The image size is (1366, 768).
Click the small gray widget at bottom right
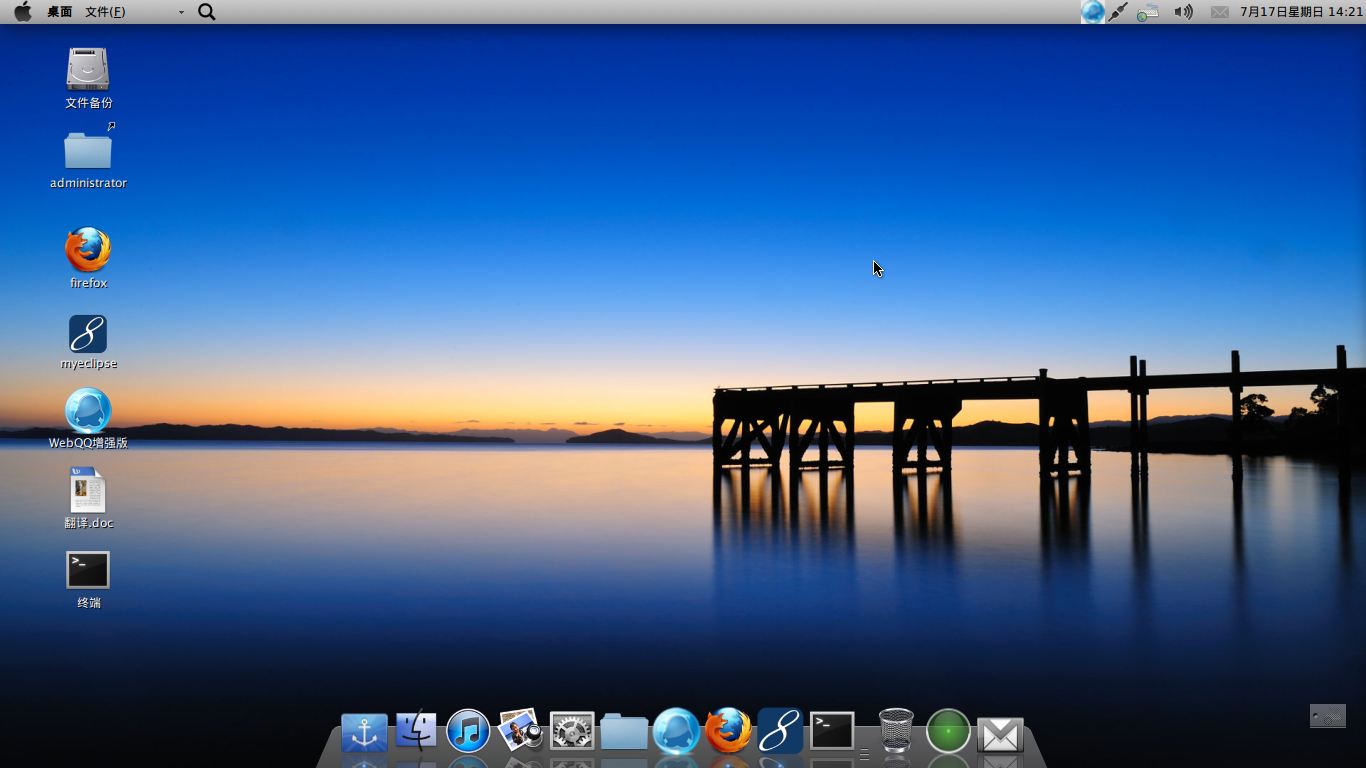point(1328,716)
